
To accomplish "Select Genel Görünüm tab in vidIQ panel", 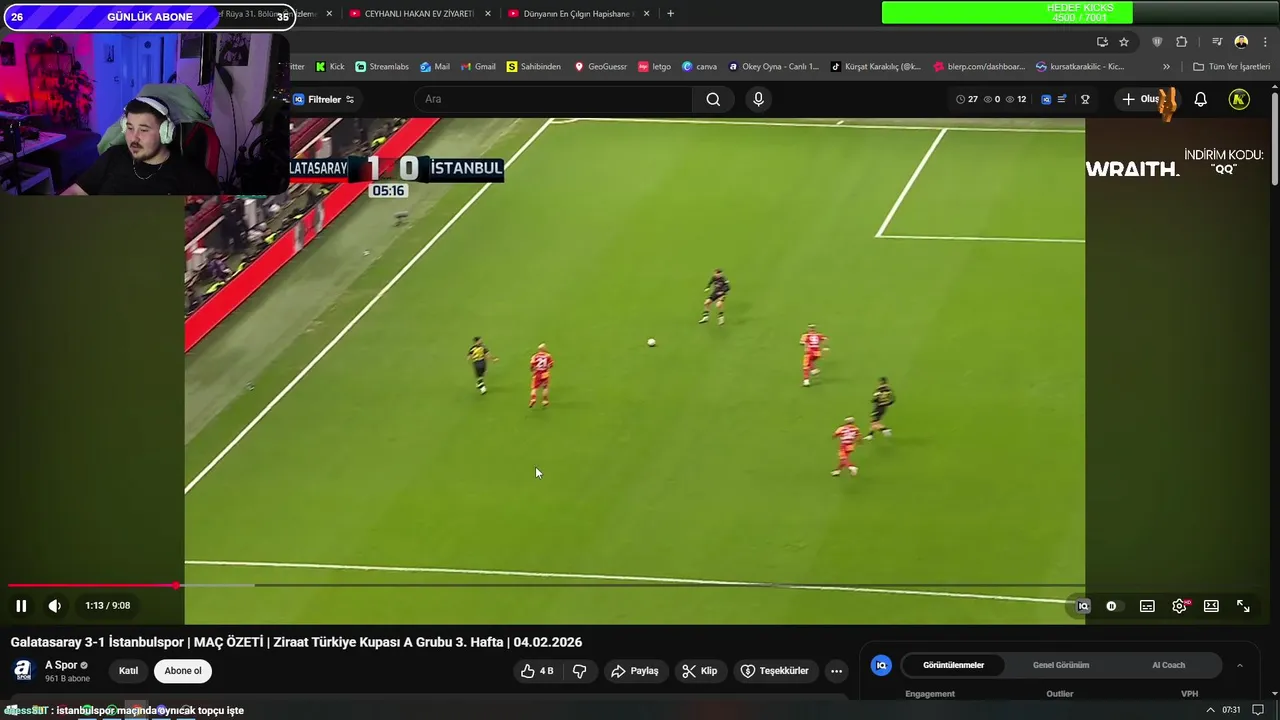I will 1061,665.
